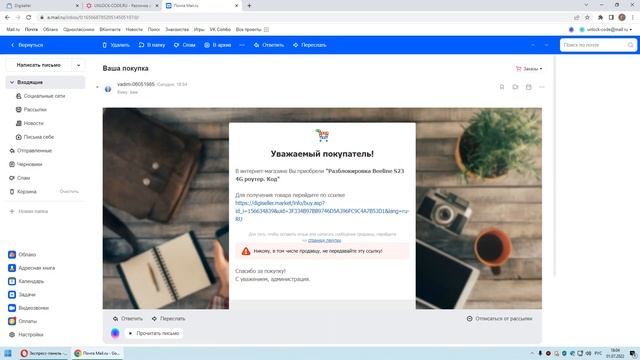The width and height of the screenshot is (640, 360).
Task: Open the Заказы dropdown
Action: pos(529,69)
